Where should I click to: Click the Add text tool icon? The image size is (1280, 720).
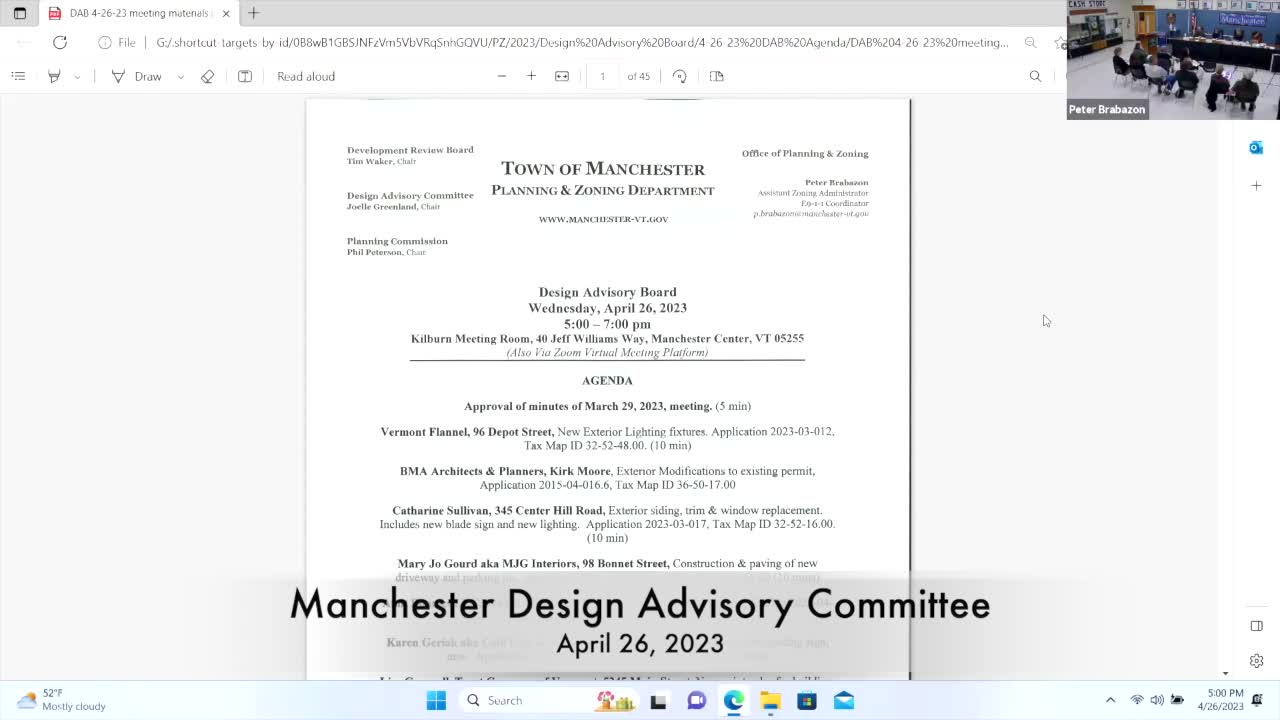tap(245, 76)
